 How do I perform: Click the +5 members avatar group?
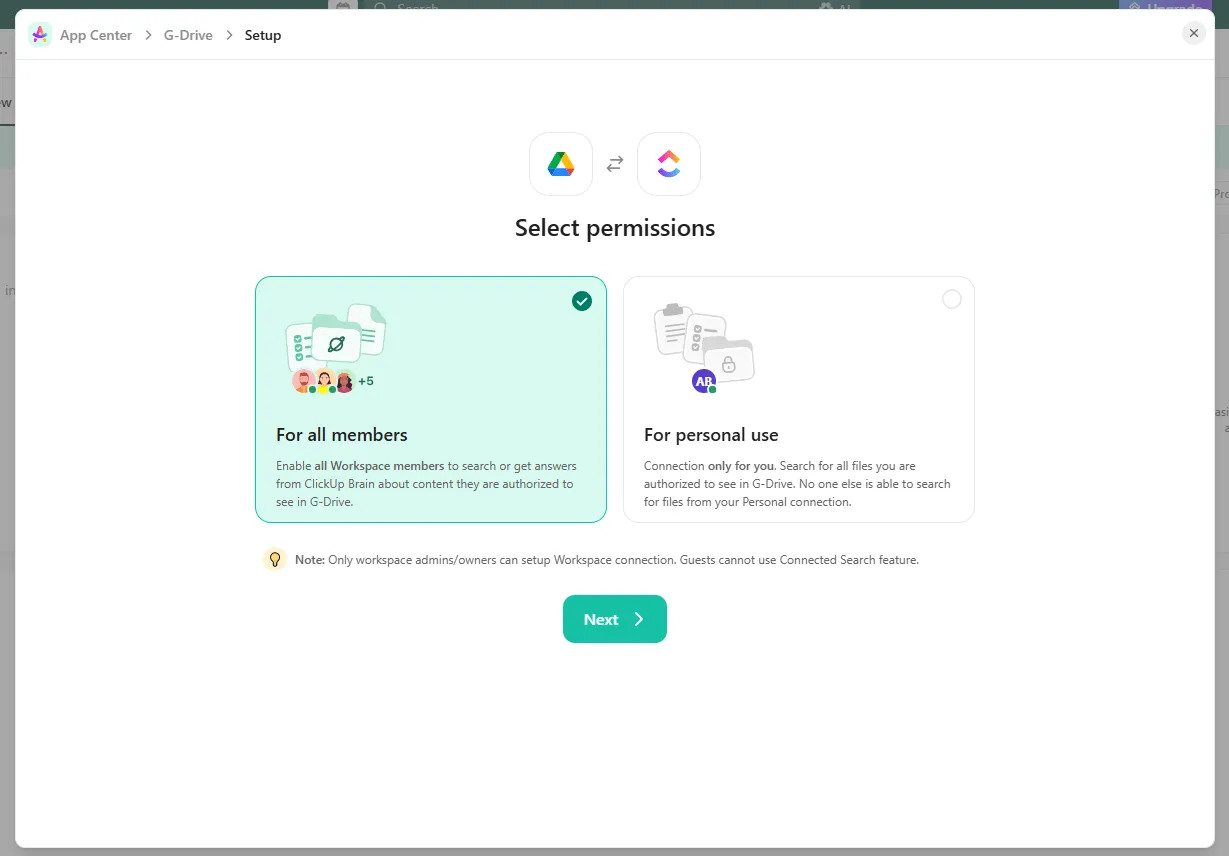point(333,381)
